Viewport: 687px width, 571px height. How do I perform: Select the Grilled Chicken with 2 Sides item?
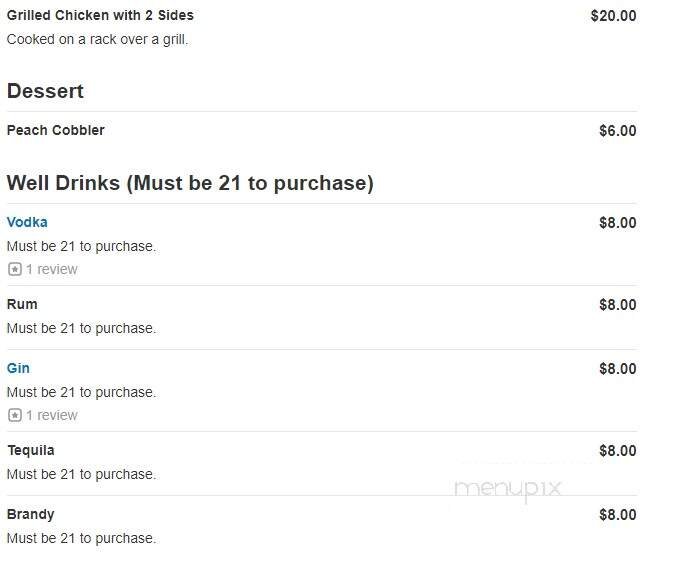coord(100,16)
